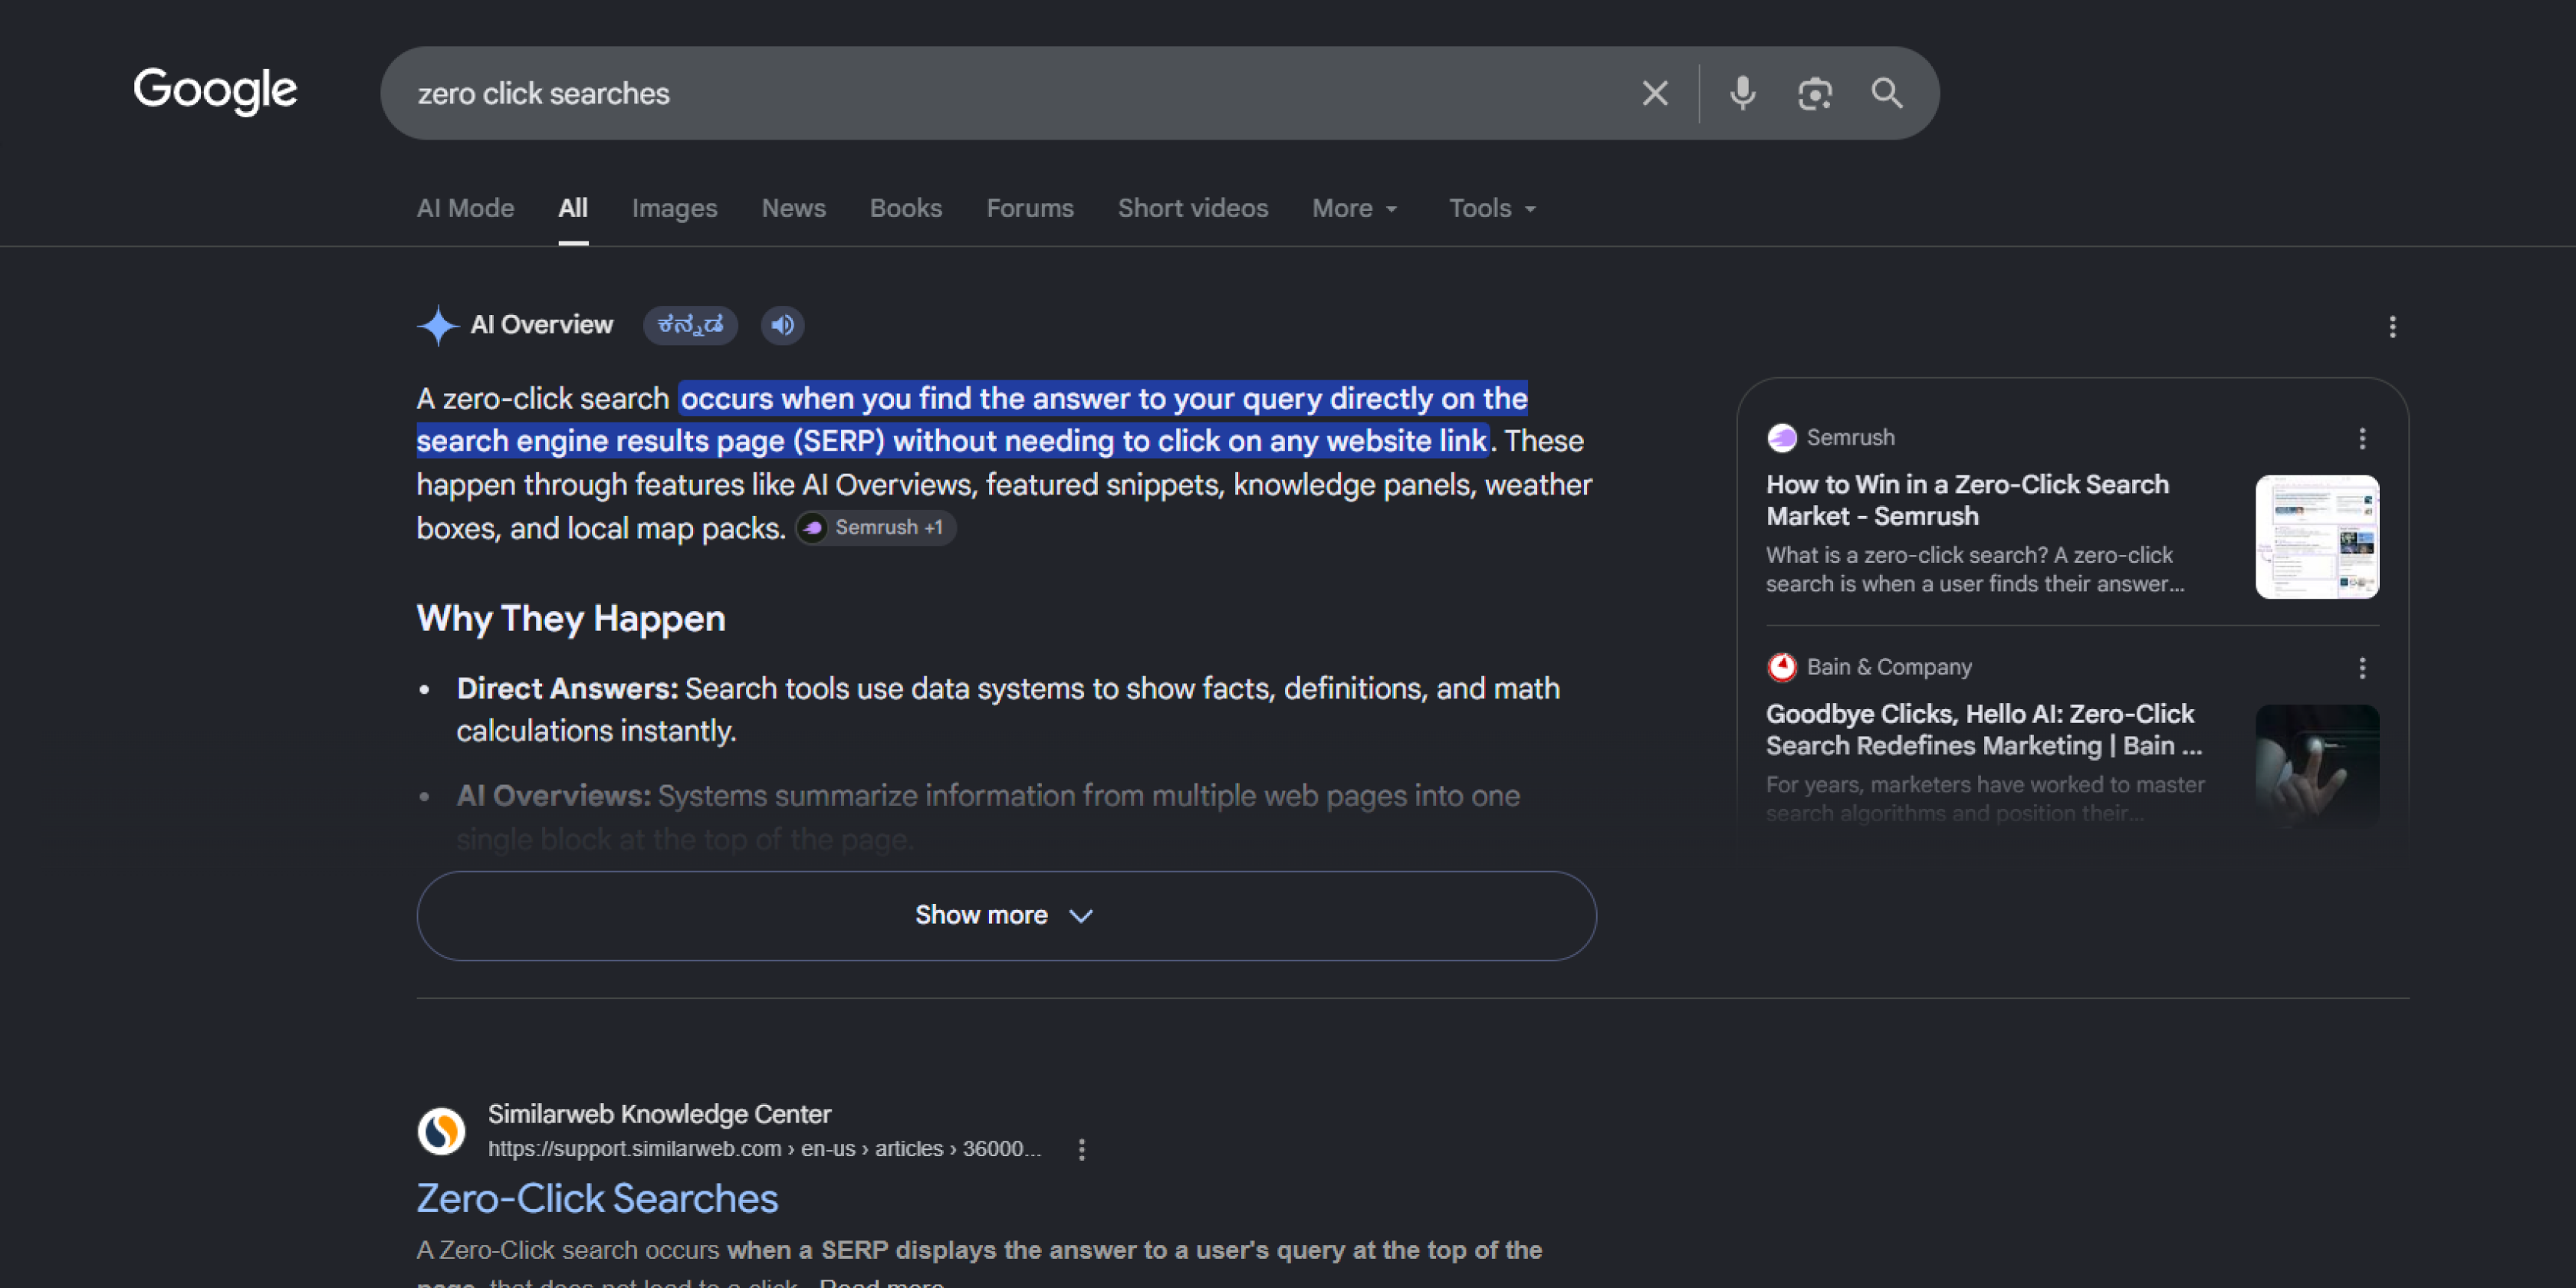Open the Zero-Click Searches Similarweb result

click(x=597, y=1198)
